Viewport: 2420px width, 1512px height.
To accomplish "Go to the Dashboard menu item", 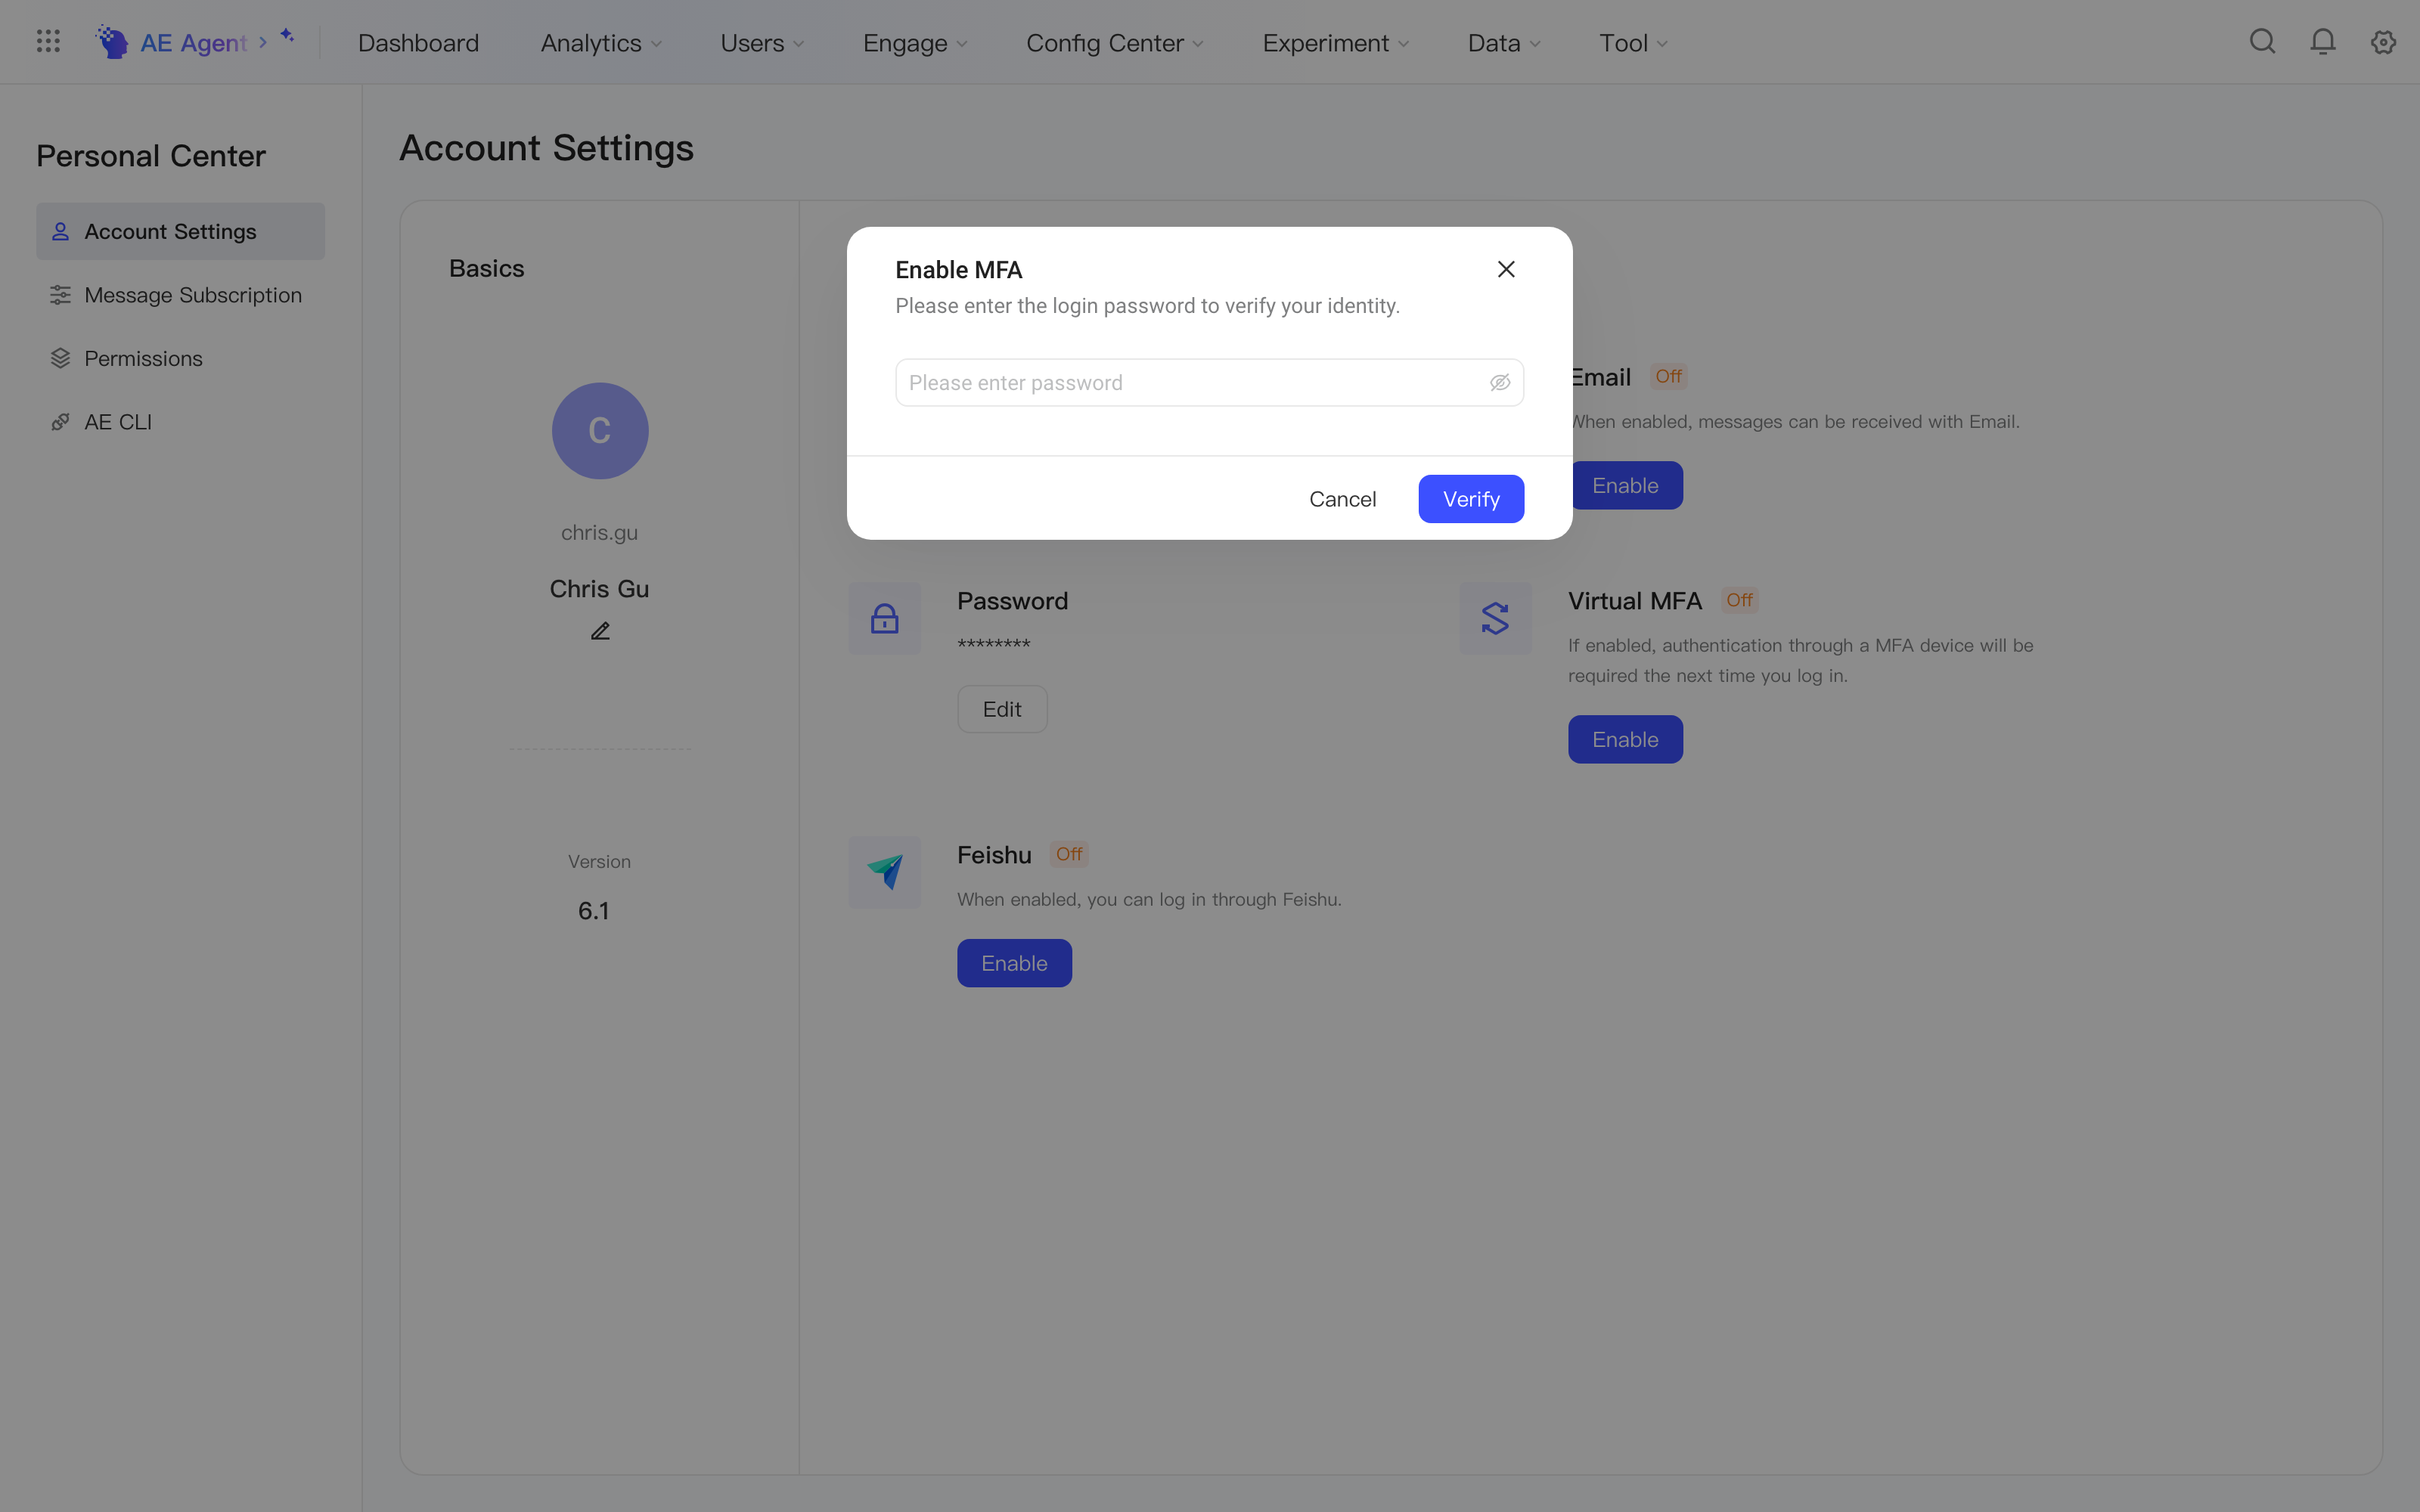I will tap(418, 43).
